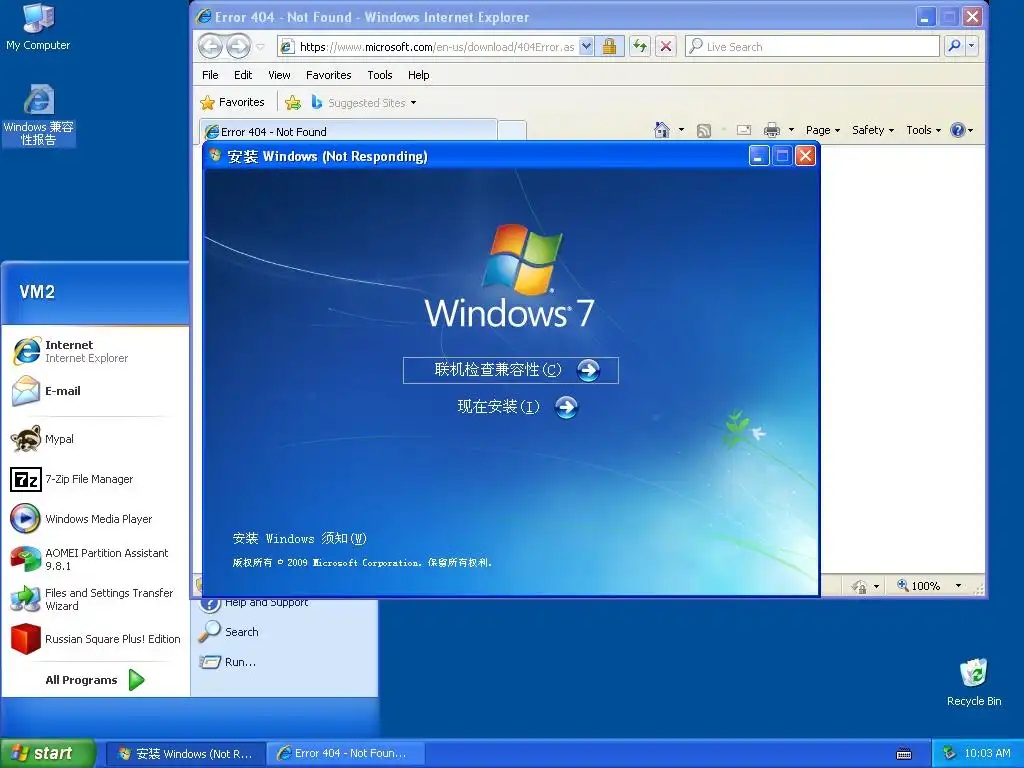The width and height of the screenshot is (1024, 768).
Task: Expand the address bar URL dropdown
Action: coord(586,46)
